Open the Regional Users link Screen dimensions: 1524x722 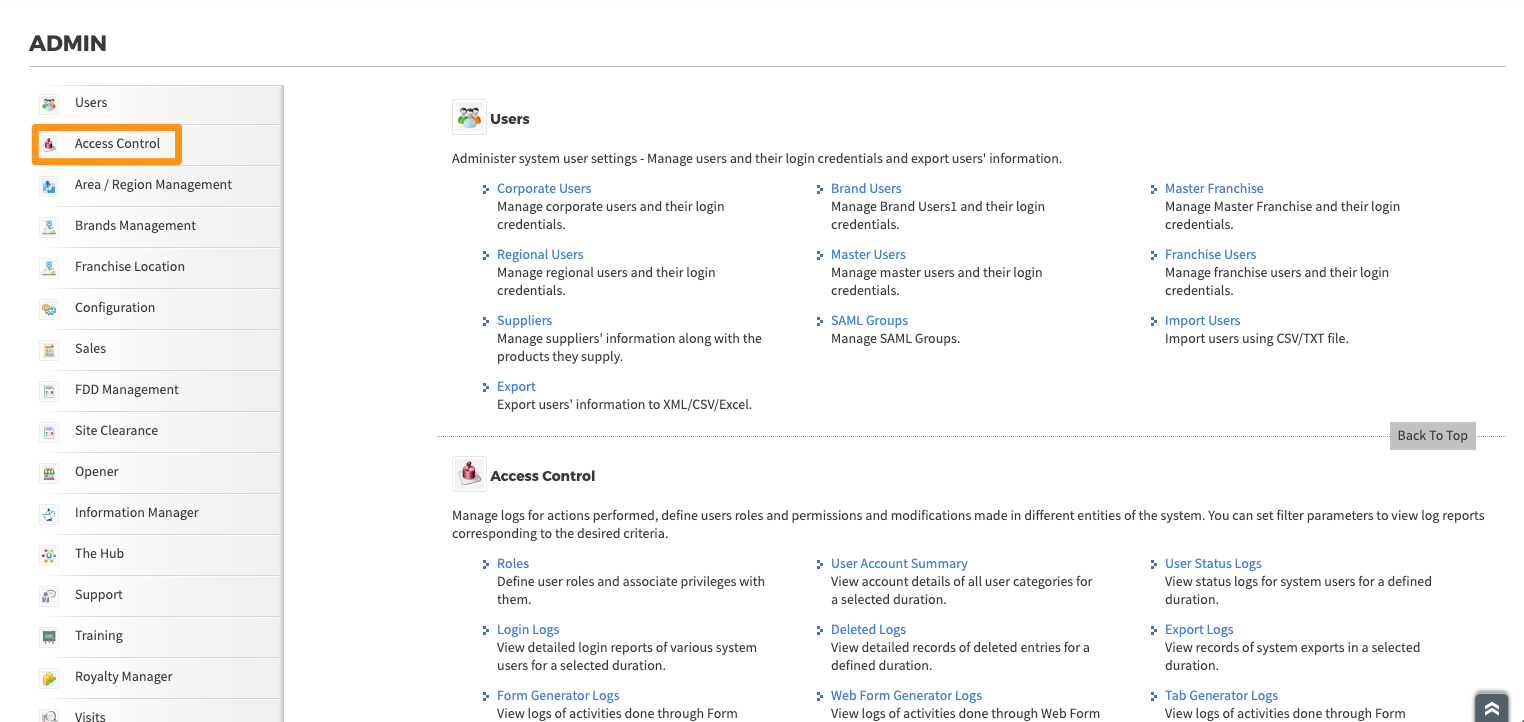[x=540, y=254]
